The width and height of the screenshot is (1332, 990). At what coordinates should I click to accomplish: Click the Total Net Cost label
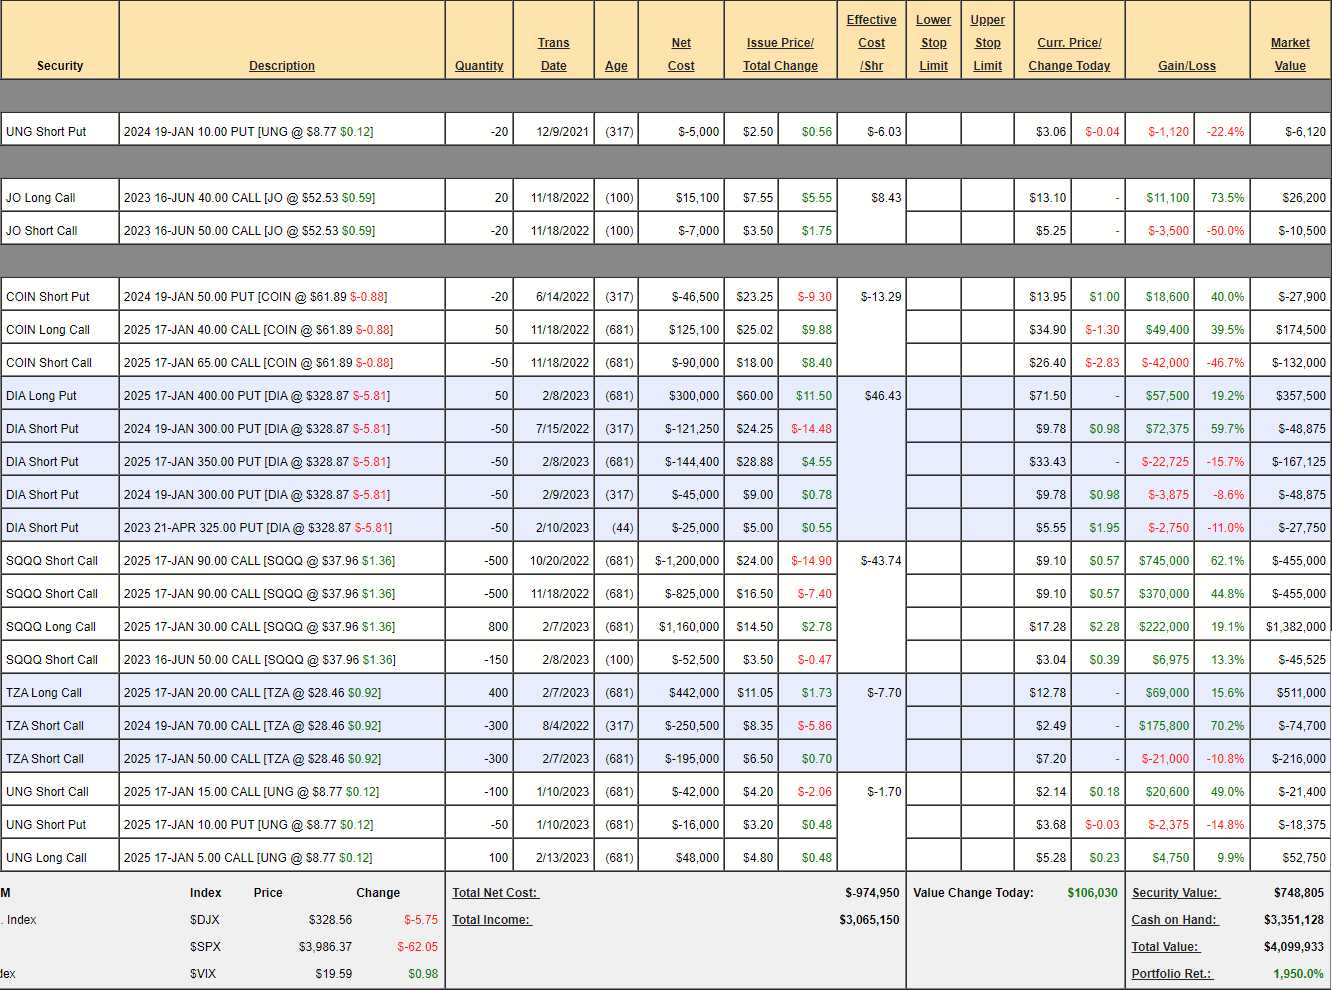494,893
